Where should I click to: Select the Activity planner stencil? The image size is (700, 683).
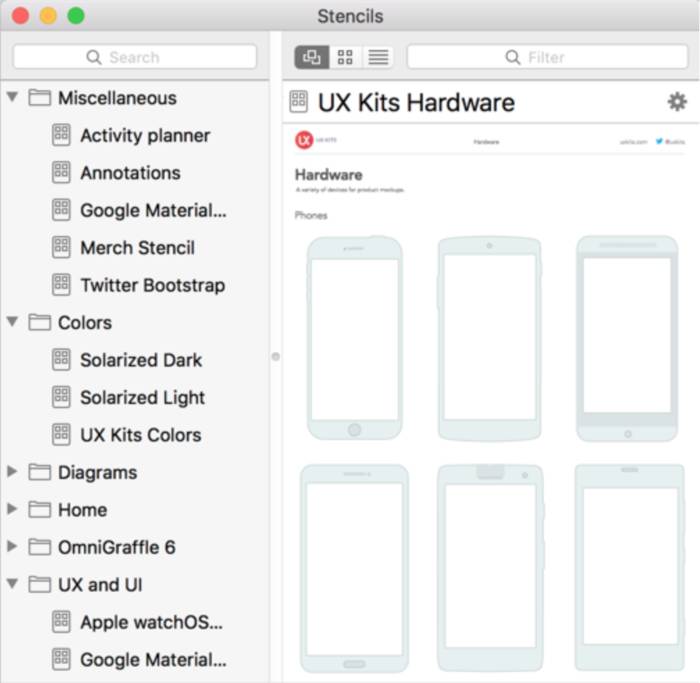tap(145, 135)
